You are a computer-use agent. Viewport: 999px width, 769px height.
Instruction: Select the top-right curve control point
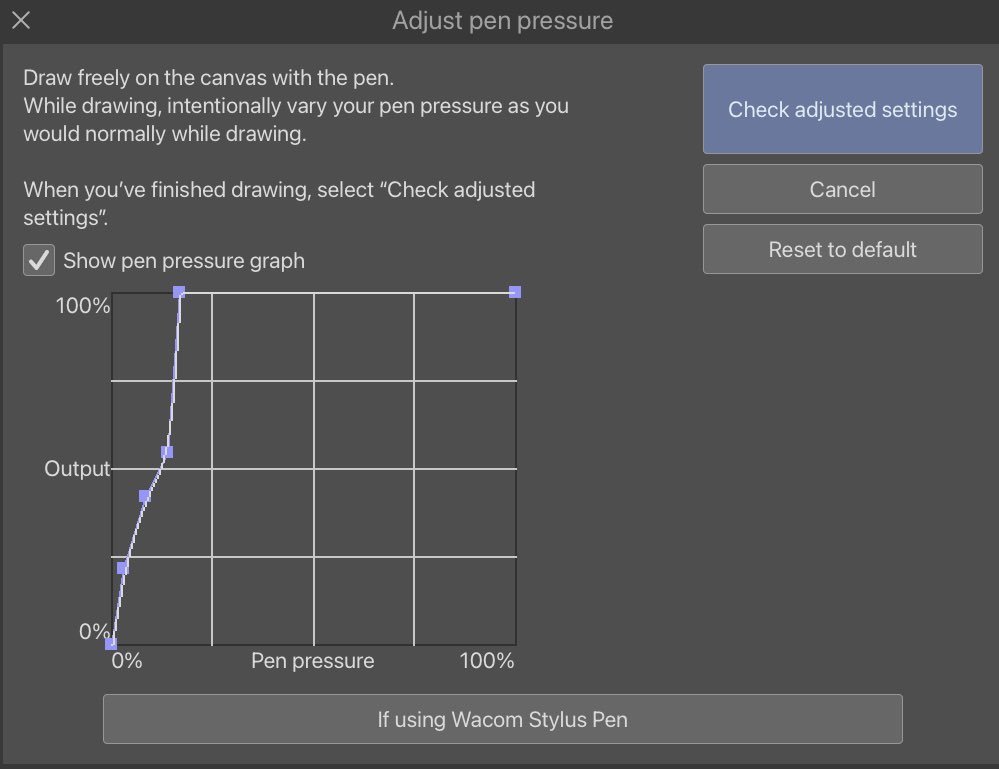point(515,292)
